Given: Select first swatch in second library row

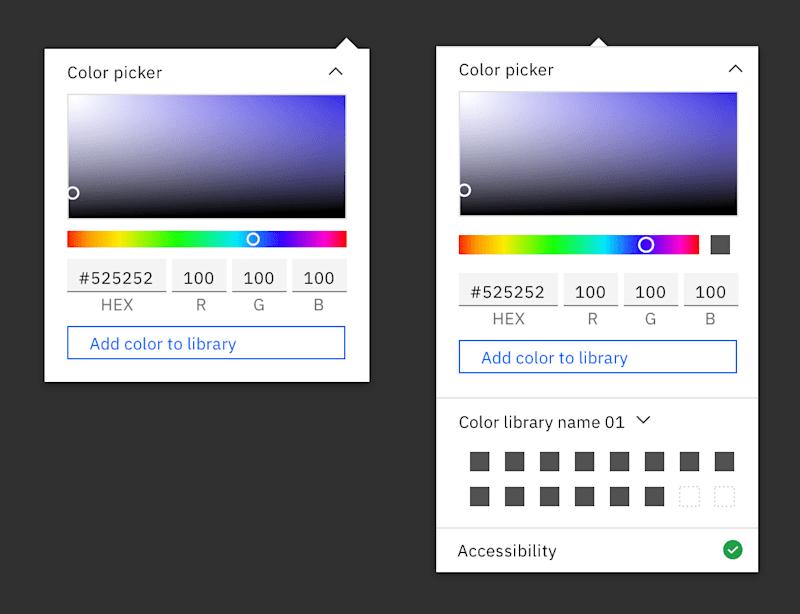Looking at the screenshot, I should (x=480, y=496).
